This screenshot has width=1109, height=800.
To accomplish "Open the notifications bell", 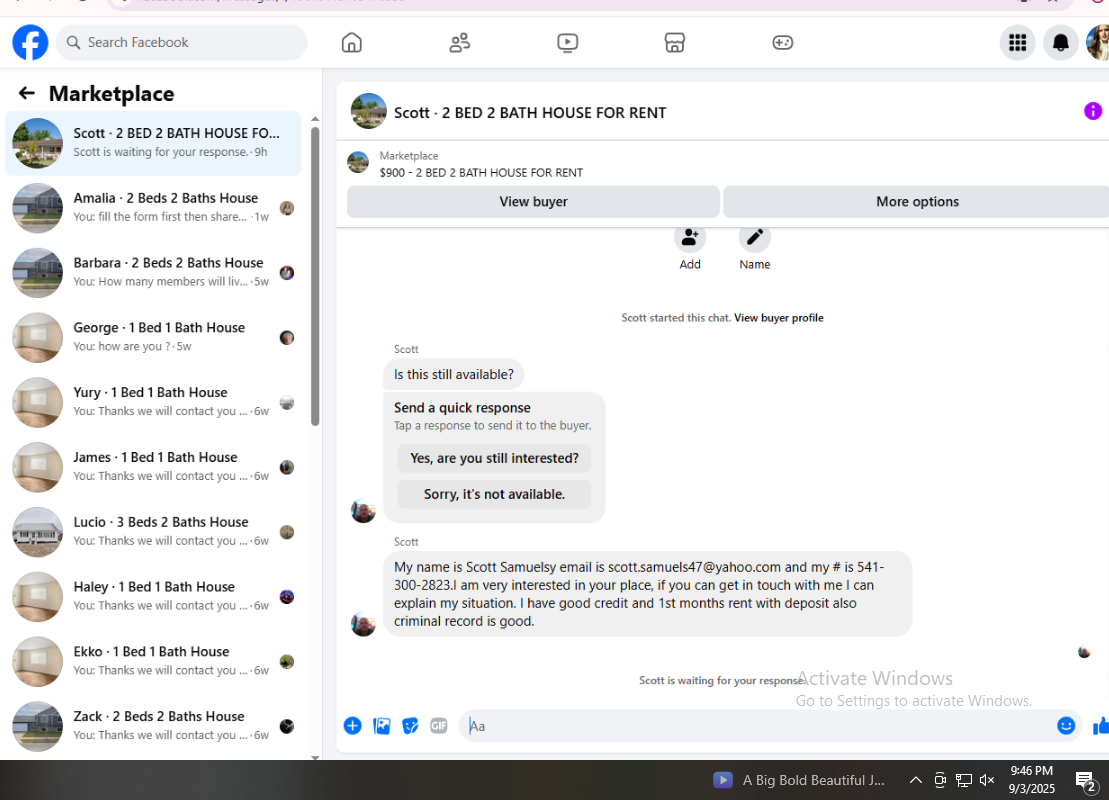I will click(x=1061, y=42).
